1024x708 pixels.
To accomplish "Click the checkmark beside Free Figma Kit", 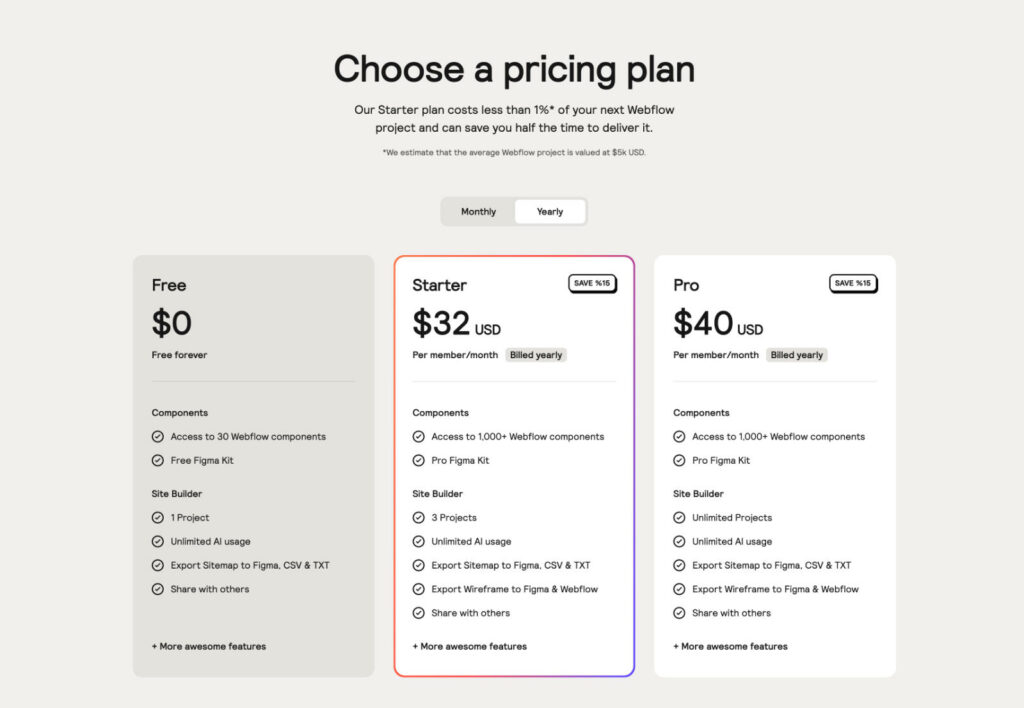I will (158, 460).
